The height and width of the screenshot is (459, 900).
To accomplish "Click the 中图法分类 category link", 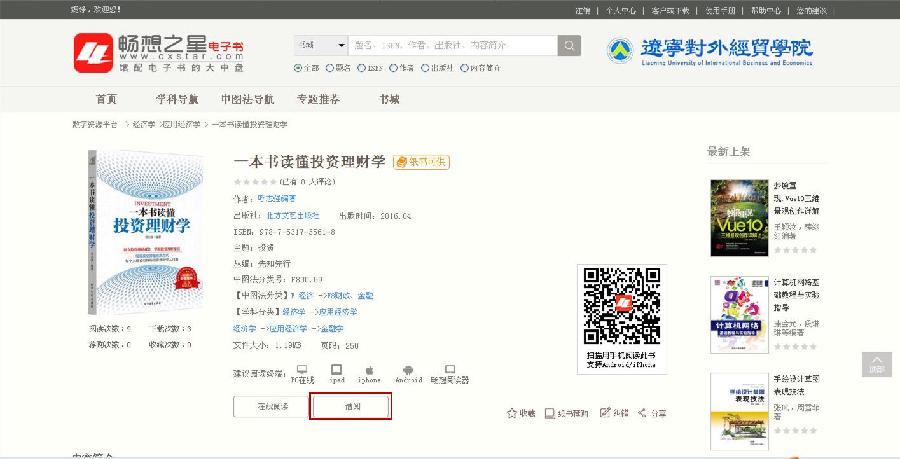I will coord(332,296).
